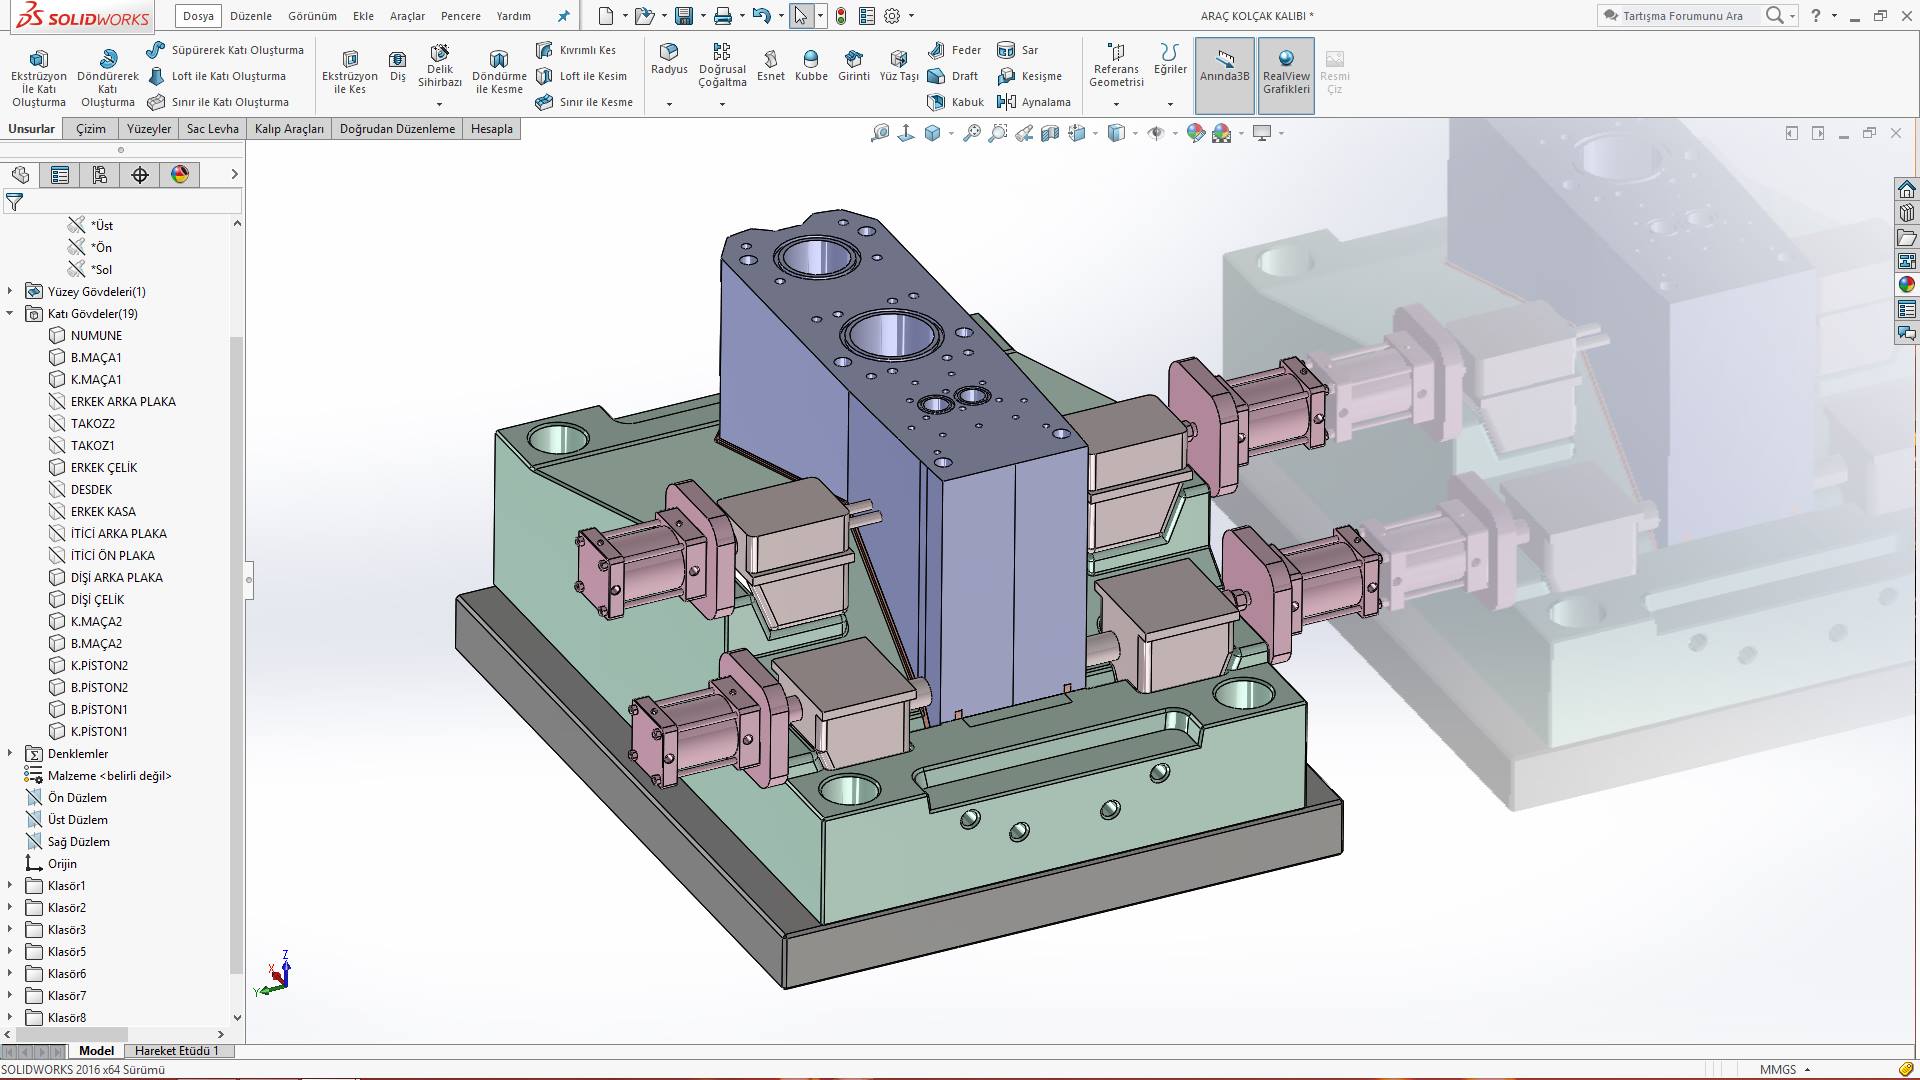This screenshot has height=1080, width=1920.
Task: Expand the Denklemler node
Action: 10,753
